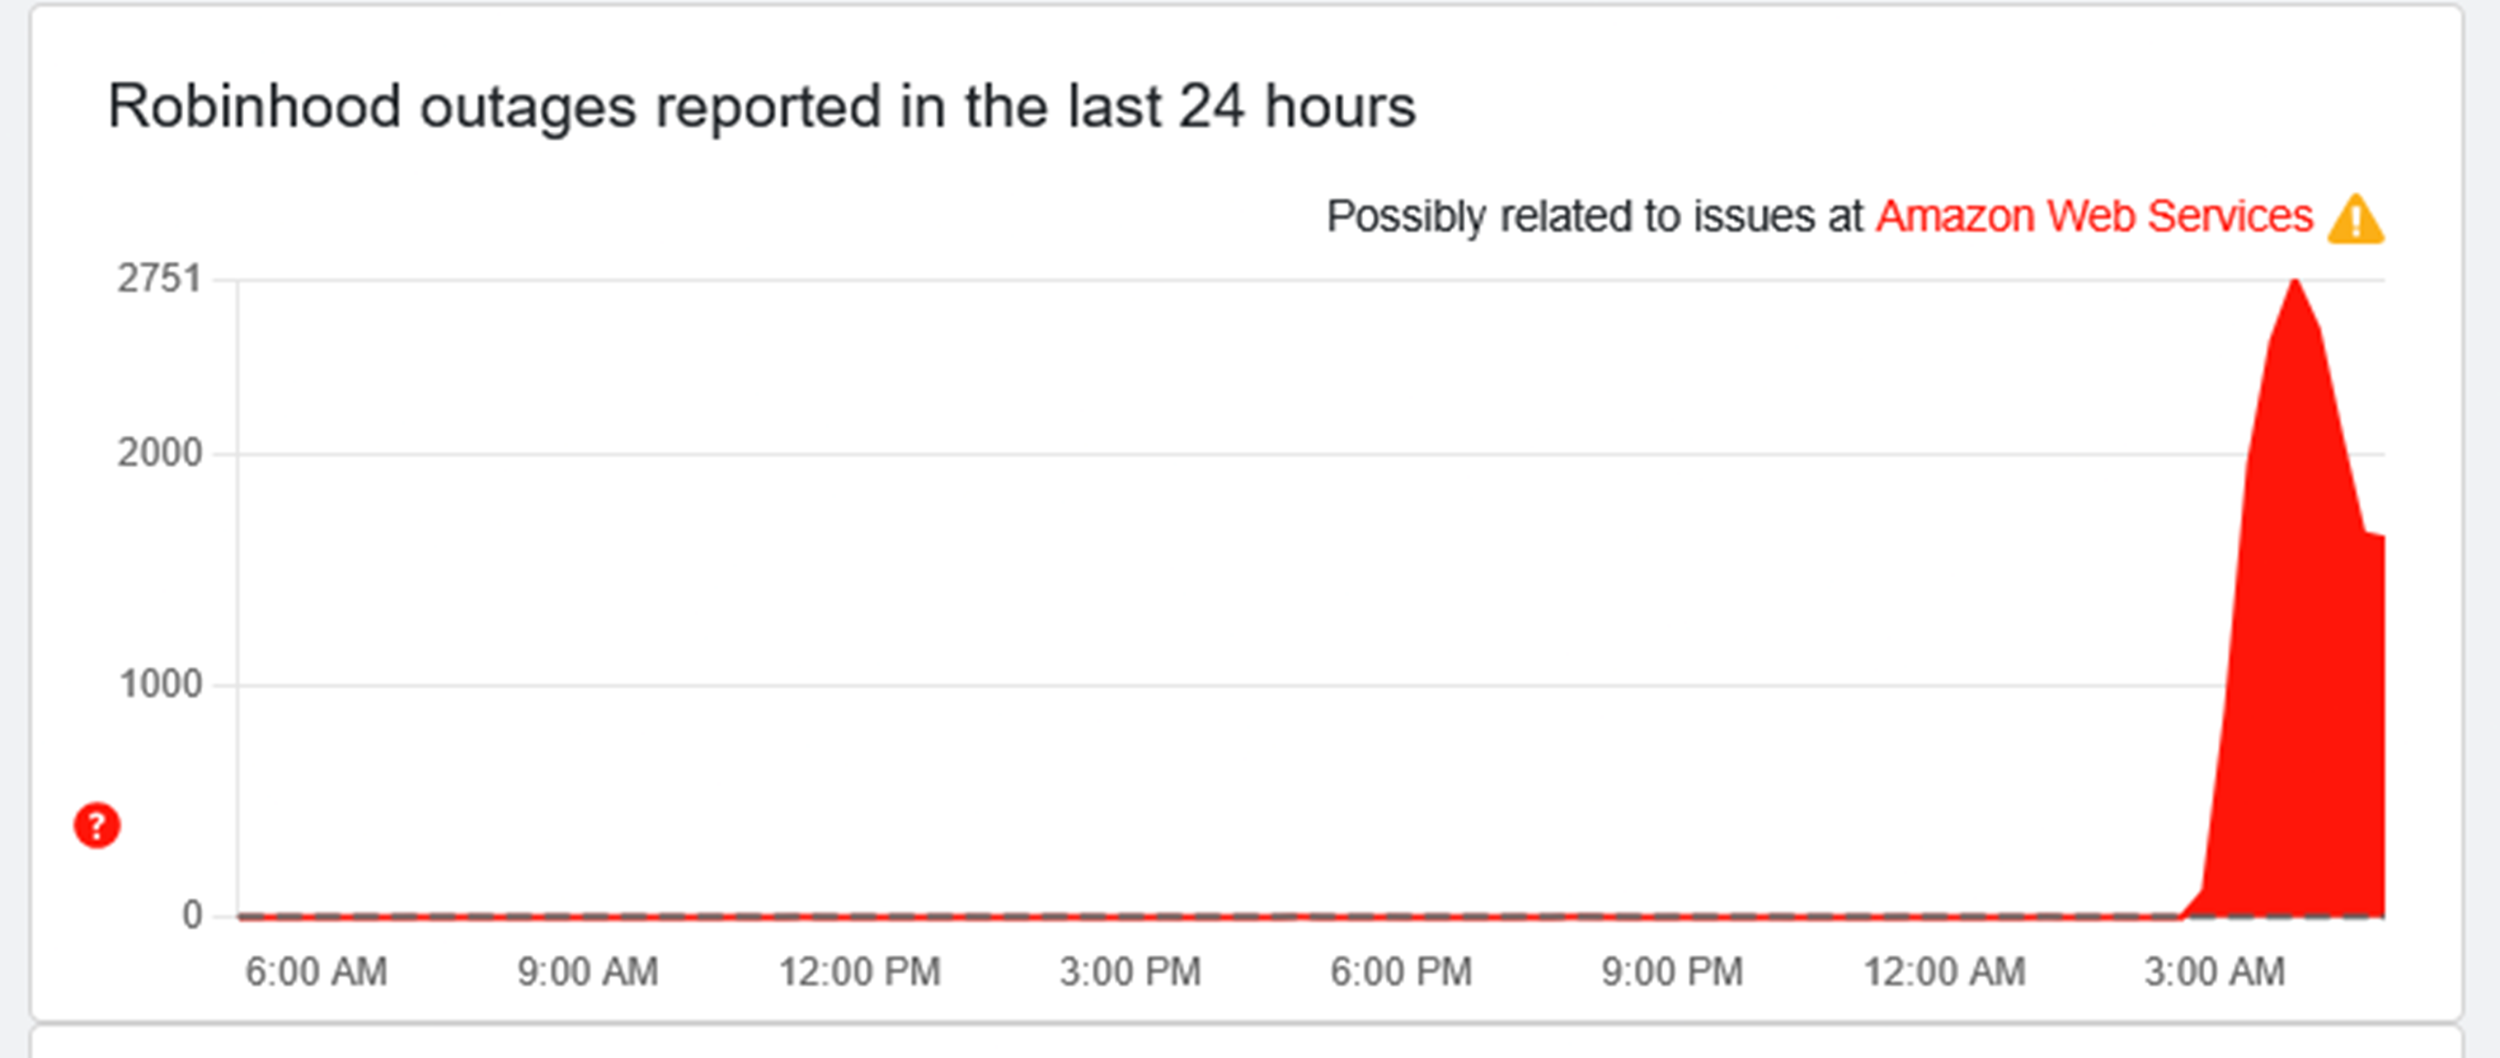Click the "Possibly related to issues at" text
Image resolution: width=2500 pixels, height=1058 pixels.
pos(1595,216)
